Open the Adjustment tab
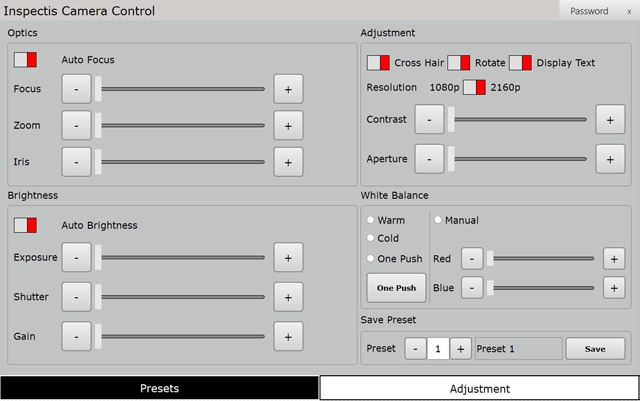 [x=479, y=388]
